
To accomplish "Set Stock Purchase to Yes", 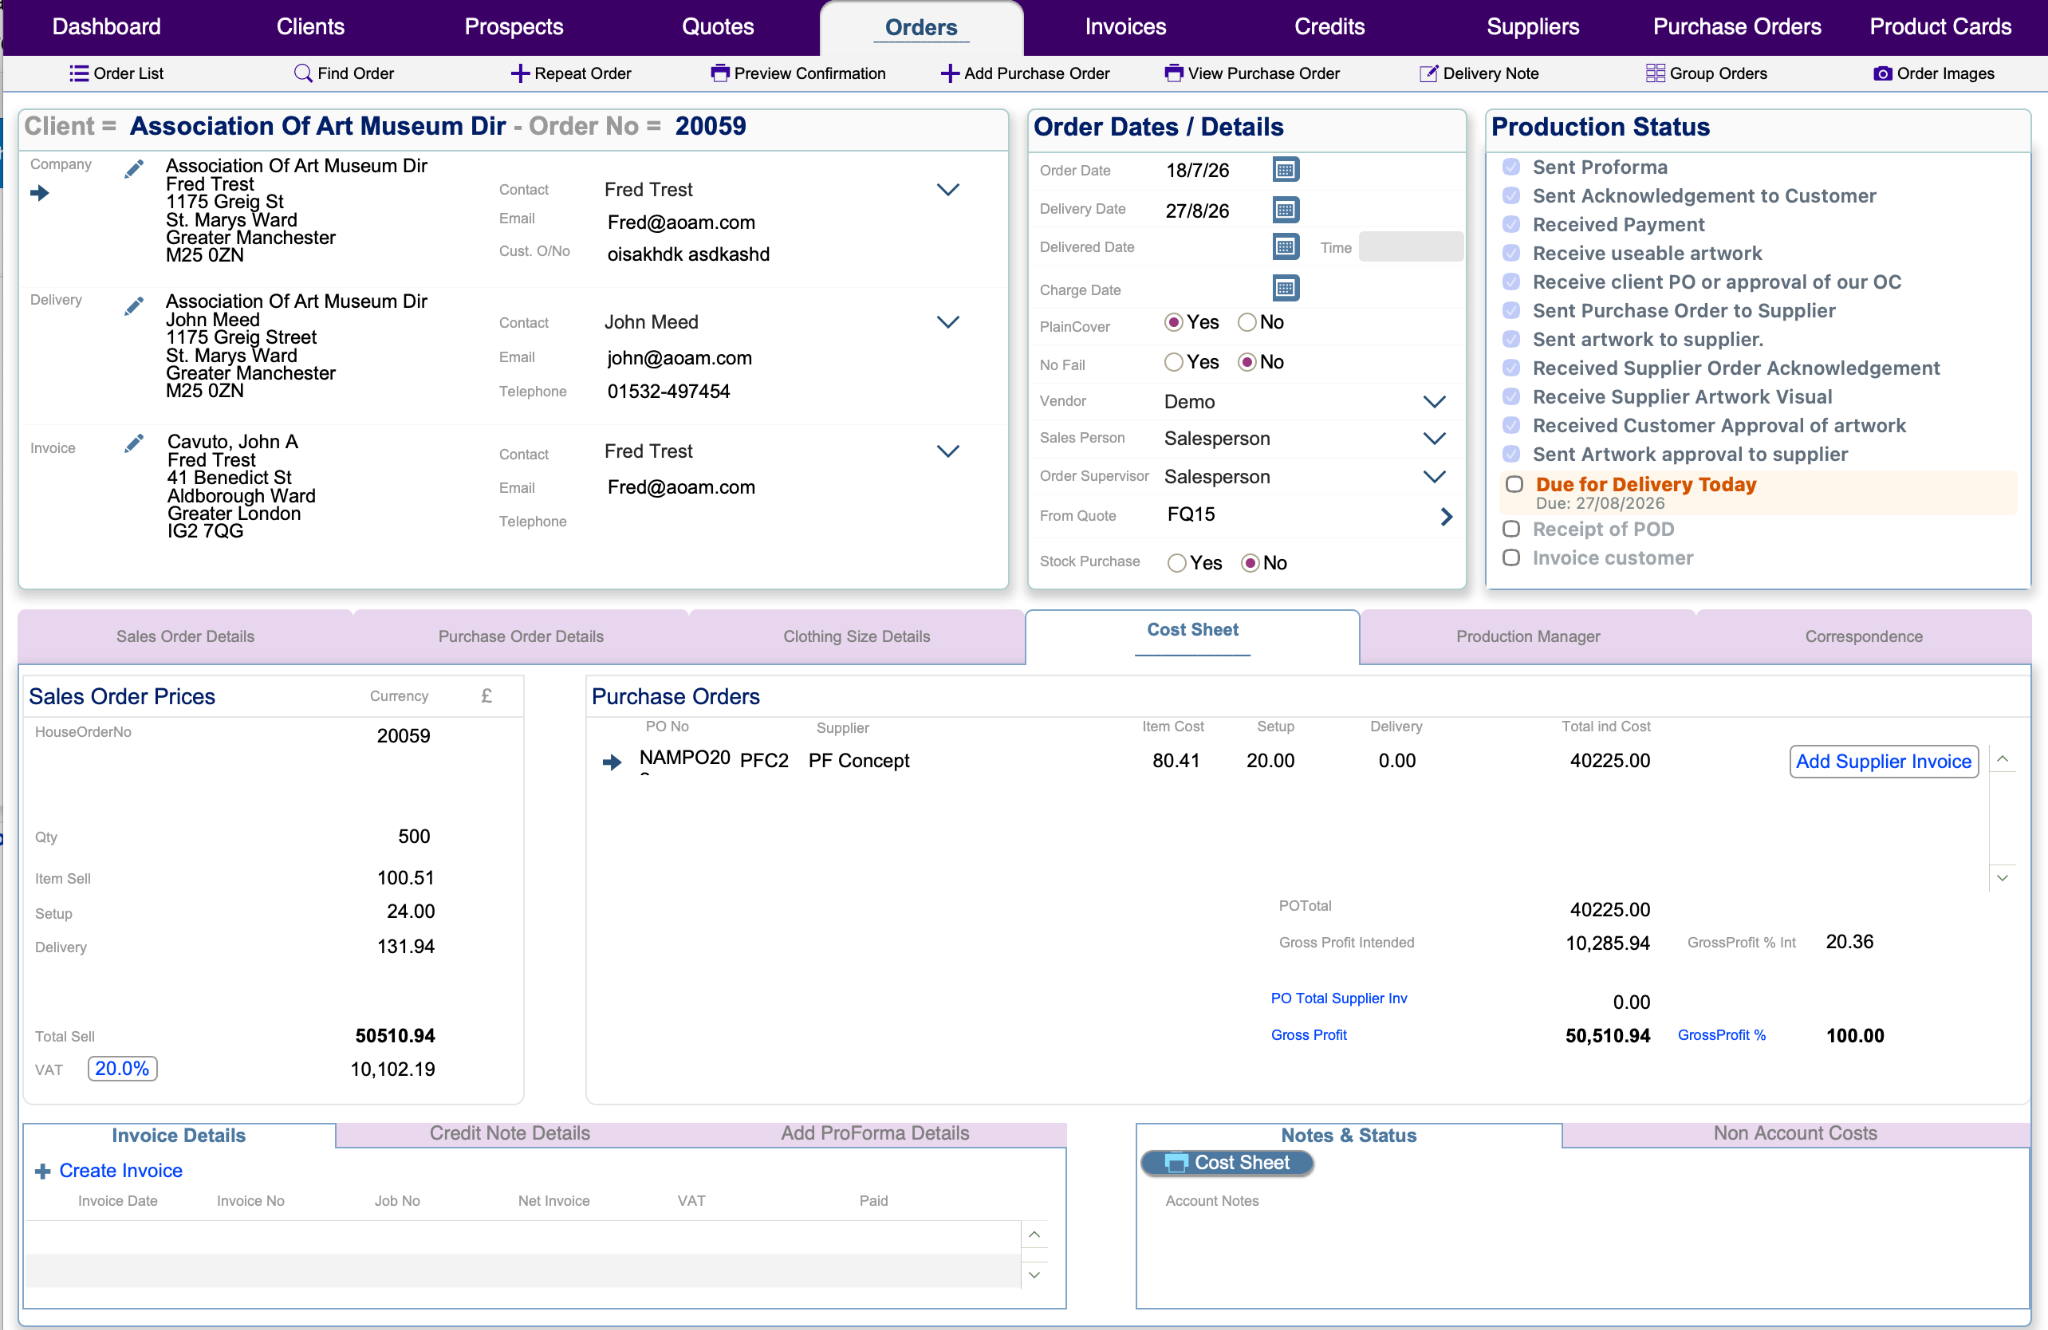I will coord(1177,563).
